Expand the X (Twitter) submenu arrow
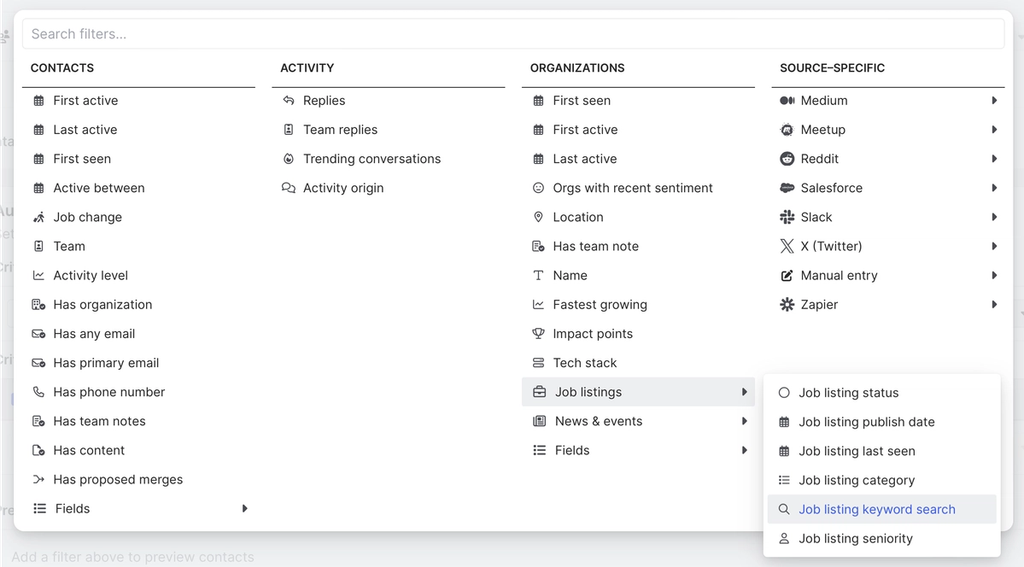Viewport: 1024px width, 567px height. coord(994,246)
